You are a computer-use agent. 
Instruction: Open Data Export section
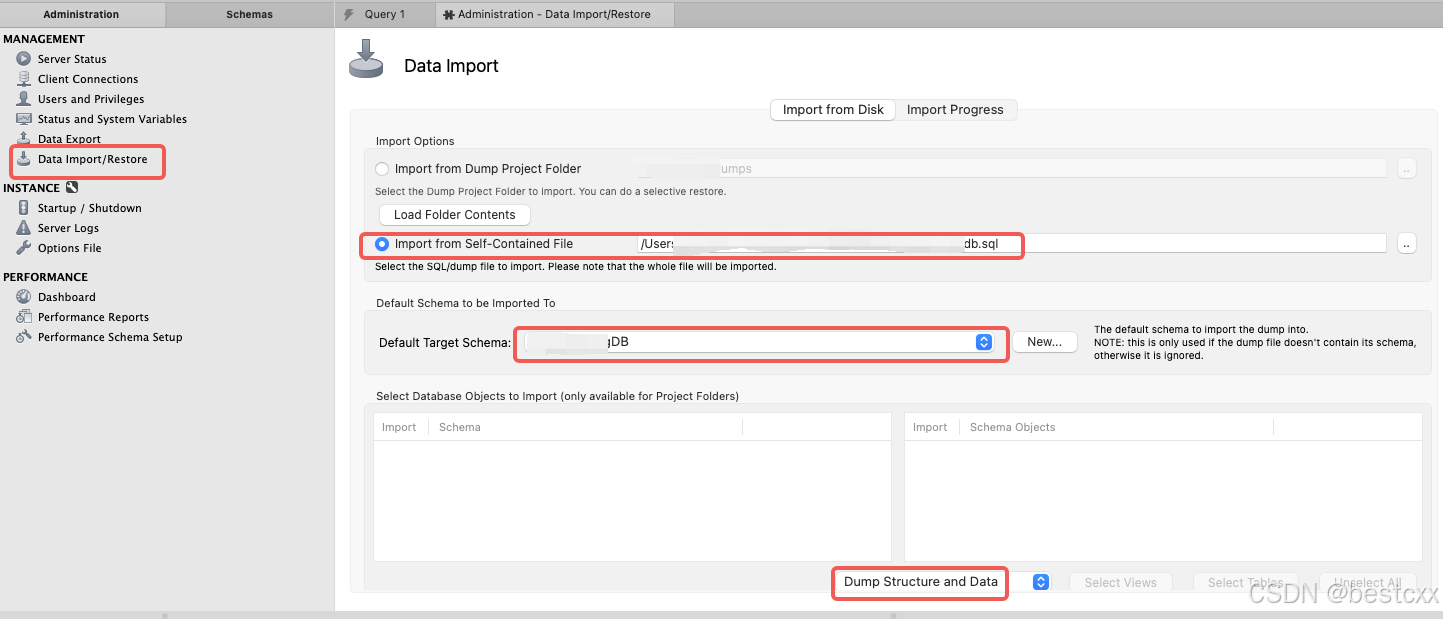pos(69,139)
